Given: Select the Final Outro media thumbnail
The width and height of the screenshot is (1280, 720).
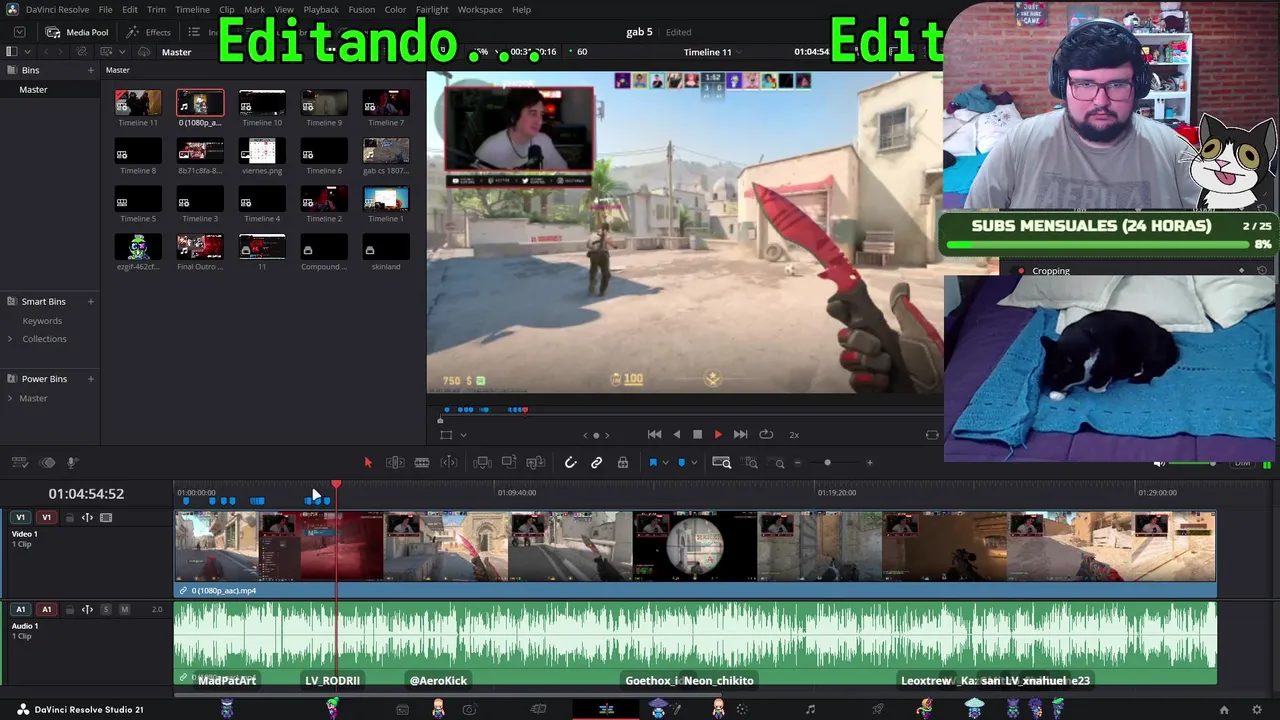Looking at the screenshot, I should click(200, 246).
